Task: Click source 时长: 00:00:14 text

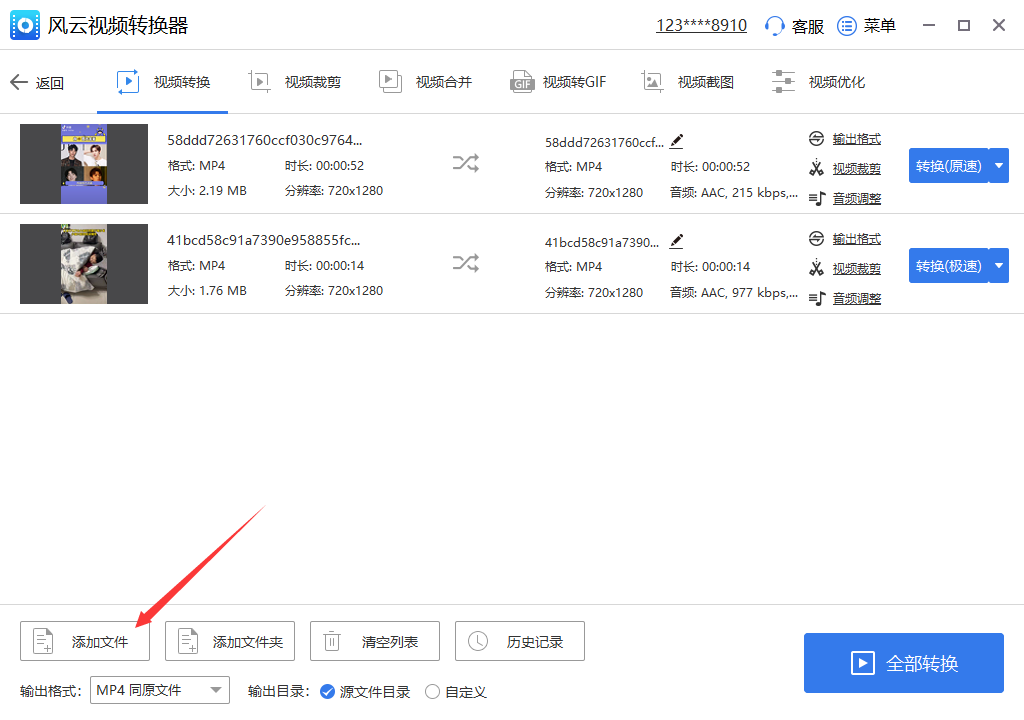Action: [325, 266]
